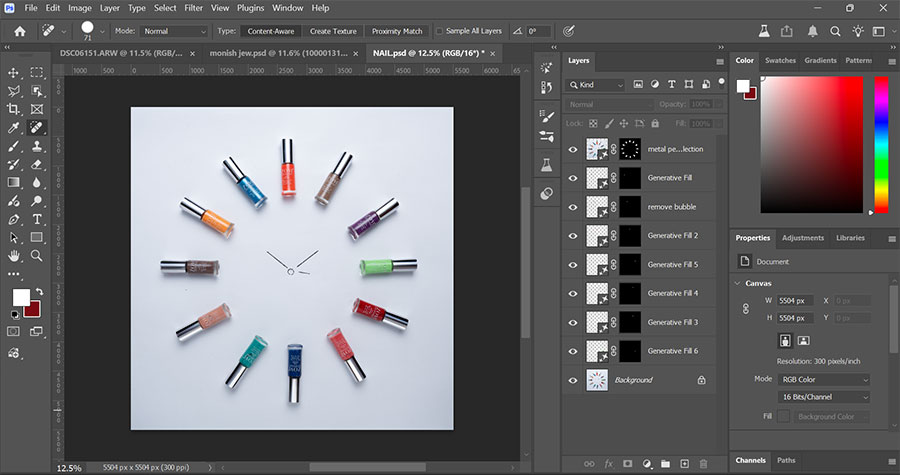Select the Clone Stamp tool
The image size is (900, 475).
click(37, 146)
